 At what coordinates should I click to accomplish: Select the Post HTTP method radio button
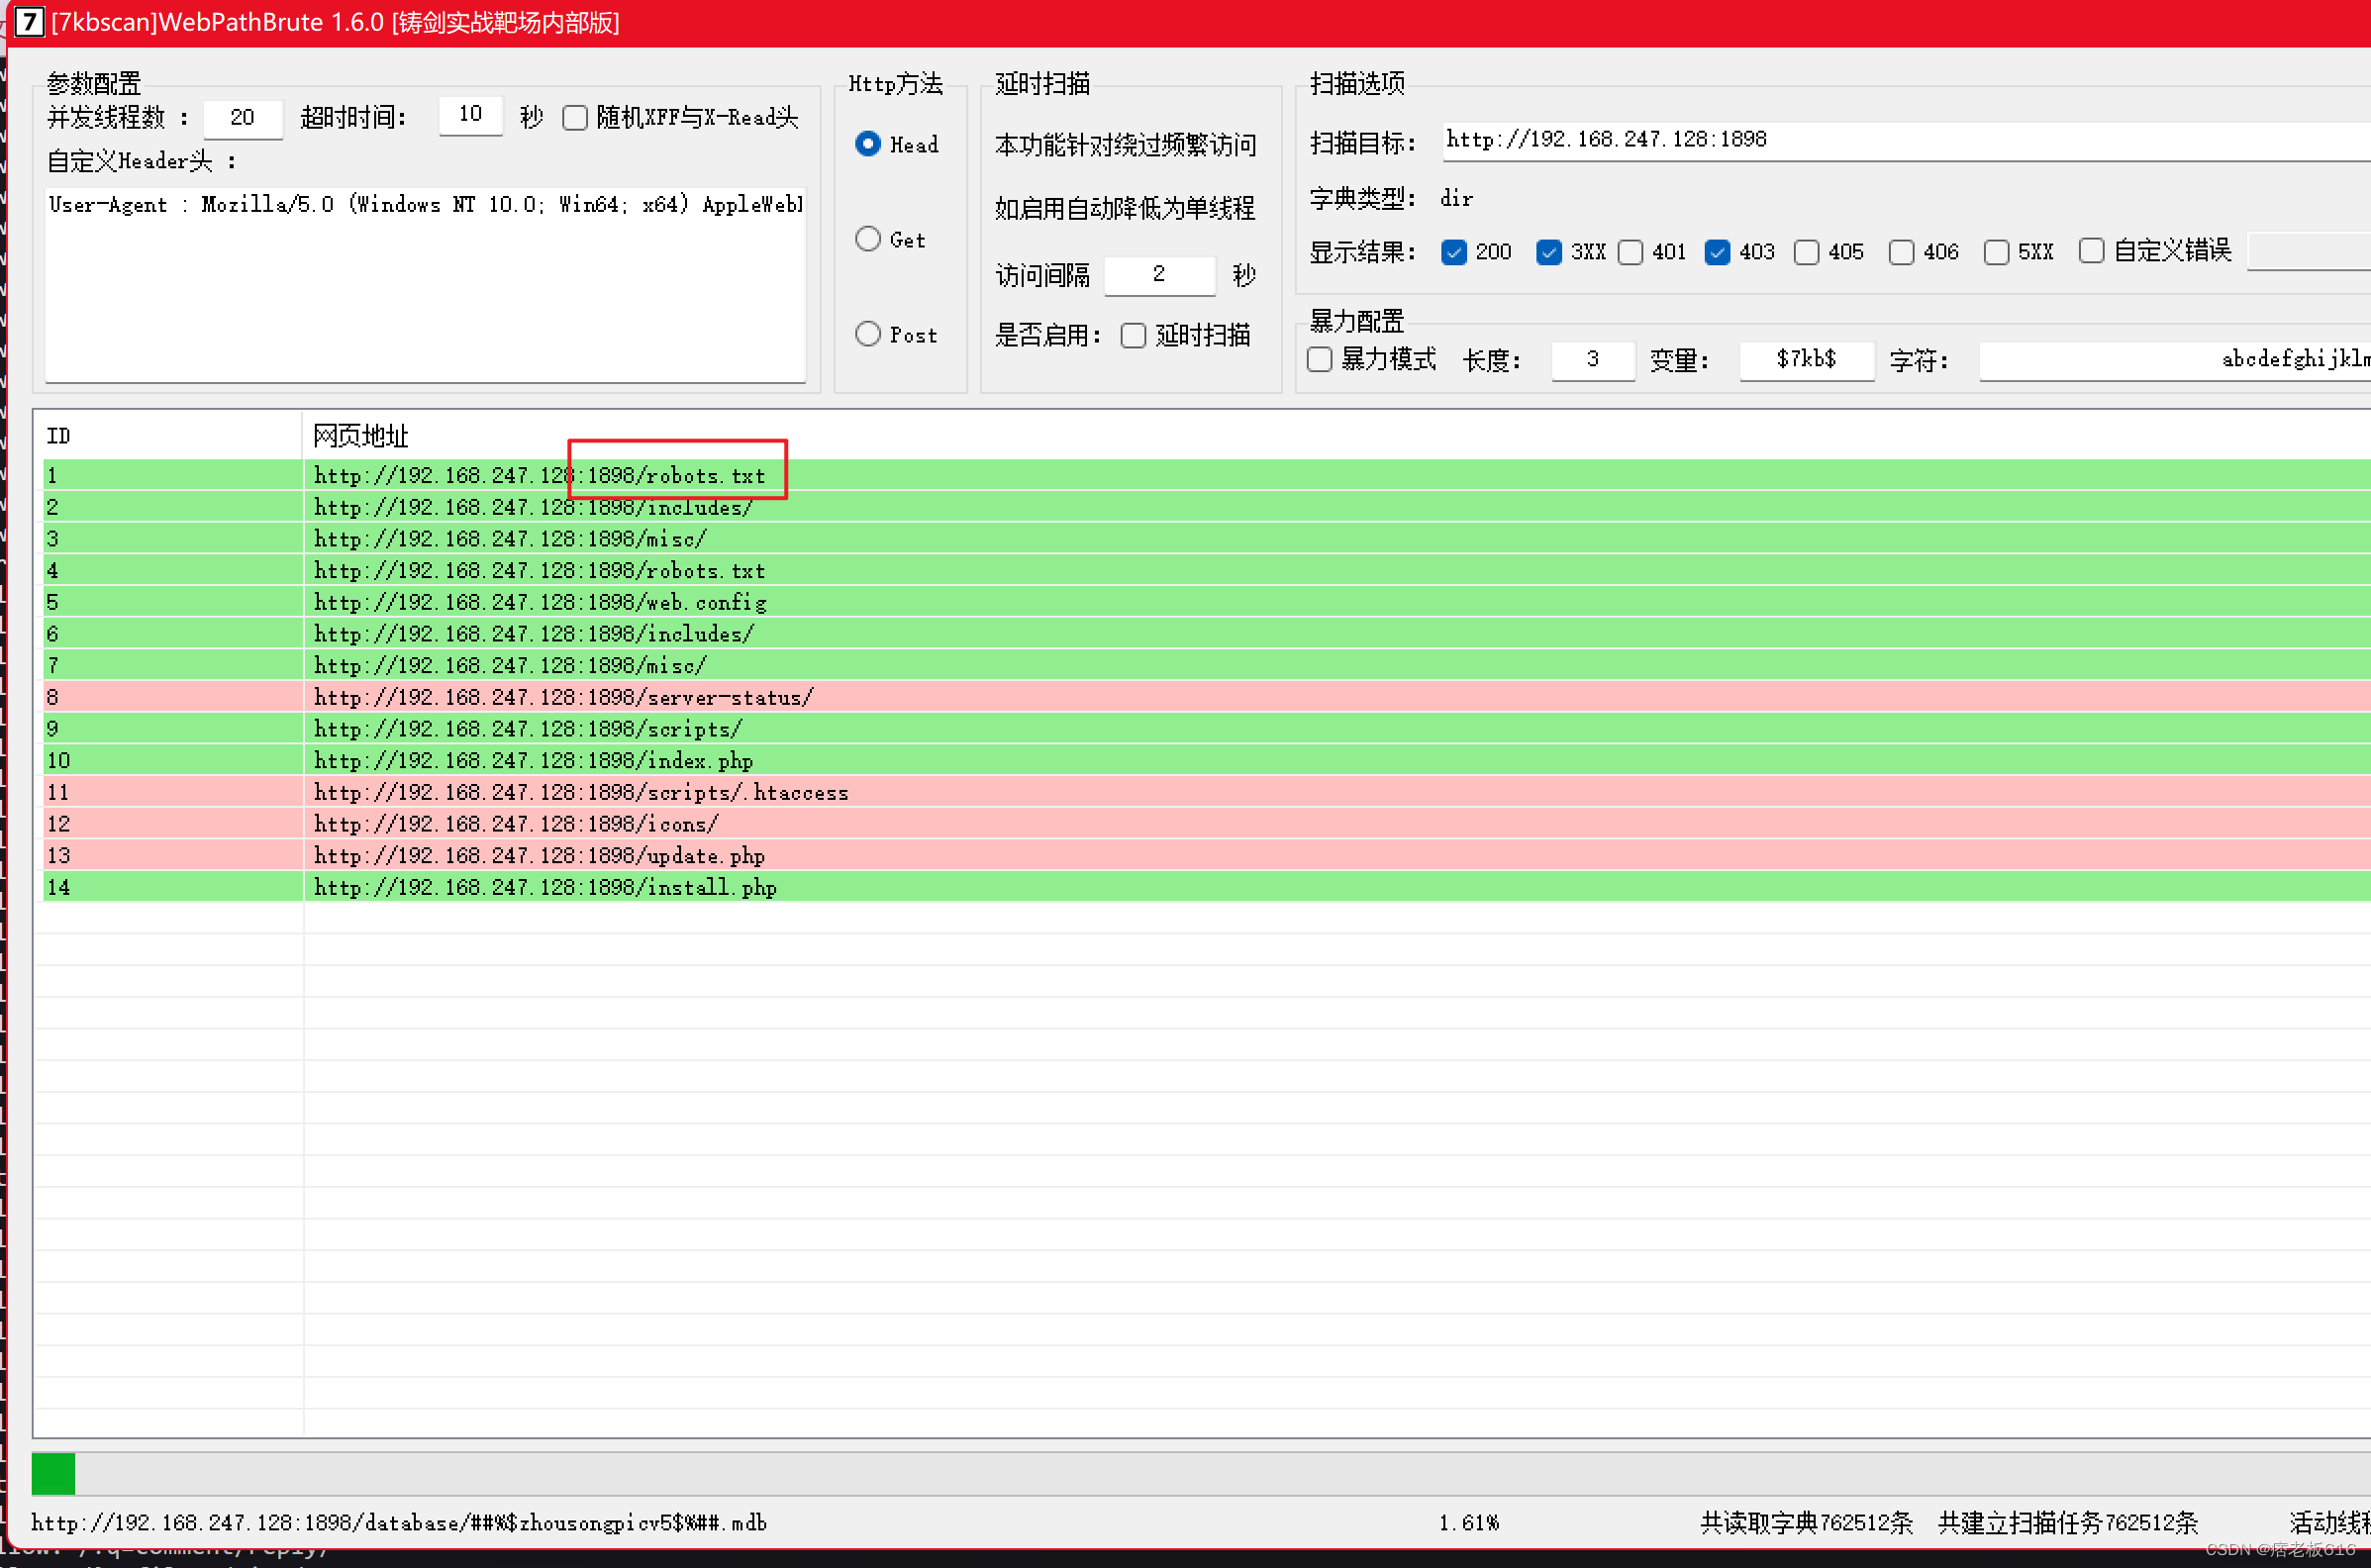click(868, 334)
